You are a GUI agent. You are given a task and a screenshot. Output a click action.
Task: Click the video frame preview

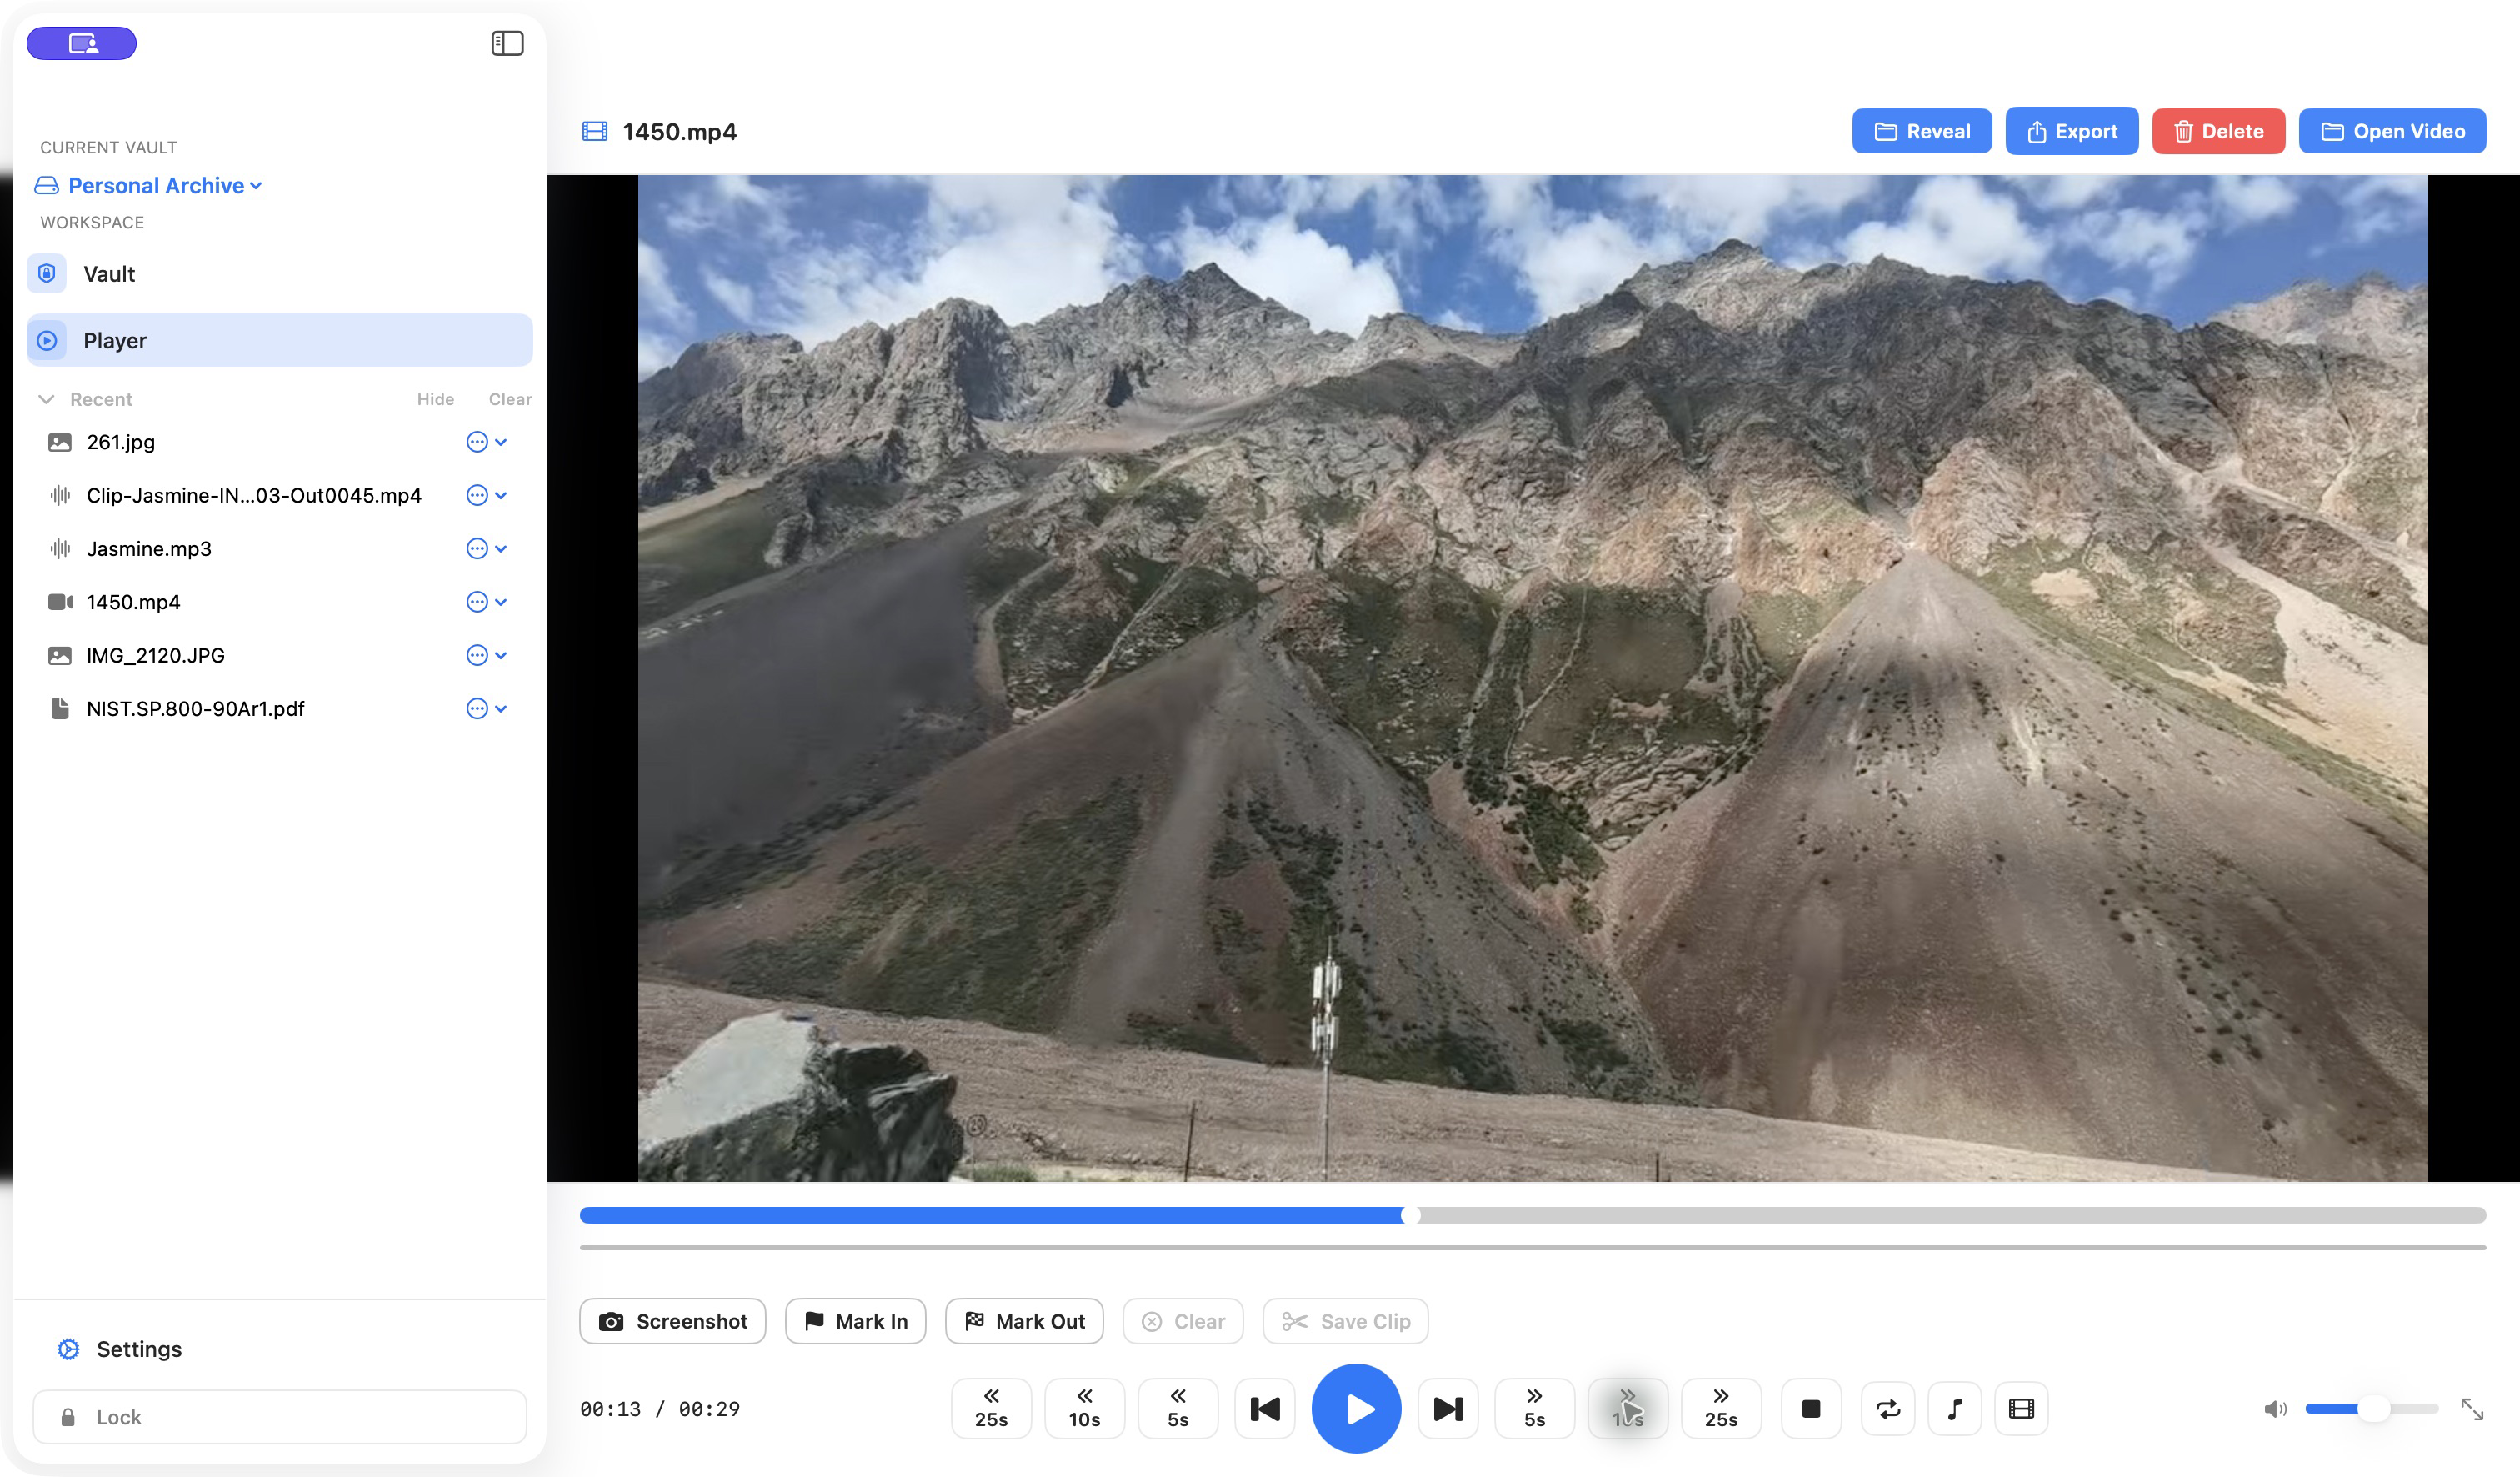(1532, 678)
